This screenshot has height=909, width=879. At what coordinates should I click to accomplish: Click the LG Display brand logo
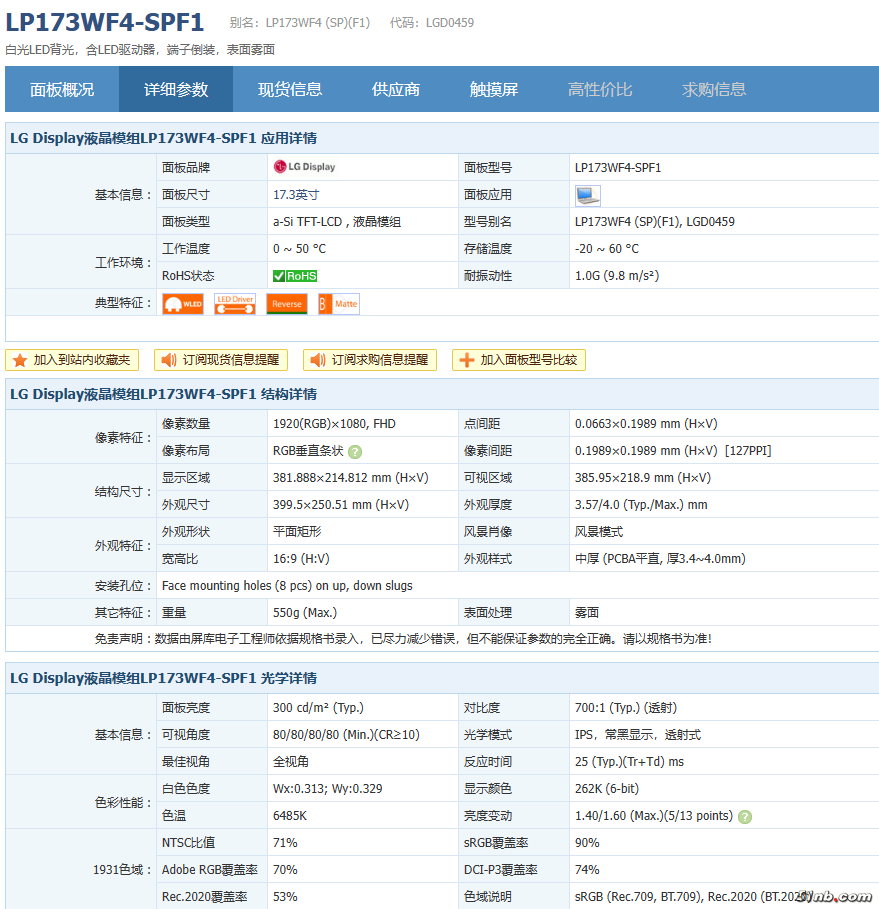pos(304,167)
